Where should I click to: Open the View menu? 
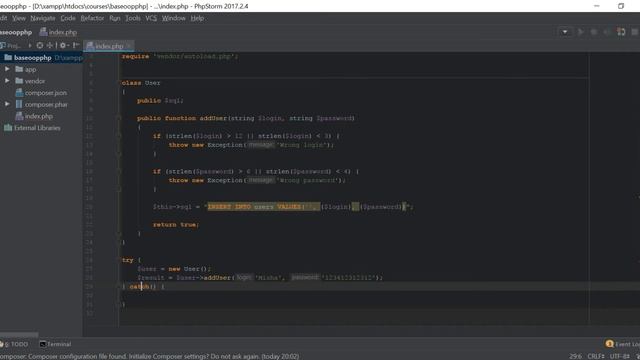coord(19,18)
